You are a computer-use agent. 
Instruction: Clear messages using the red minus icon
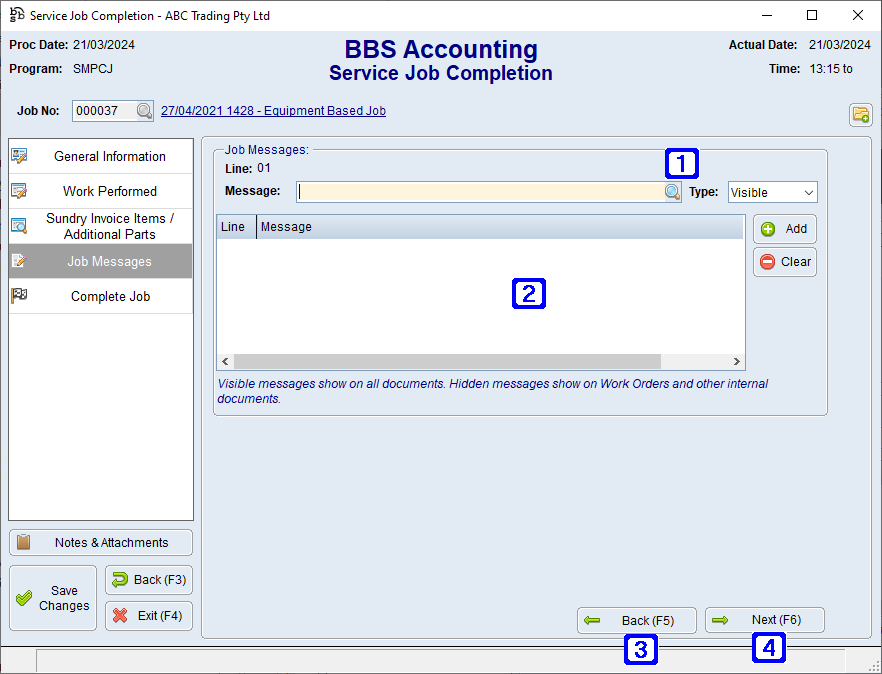click(784, 261)
